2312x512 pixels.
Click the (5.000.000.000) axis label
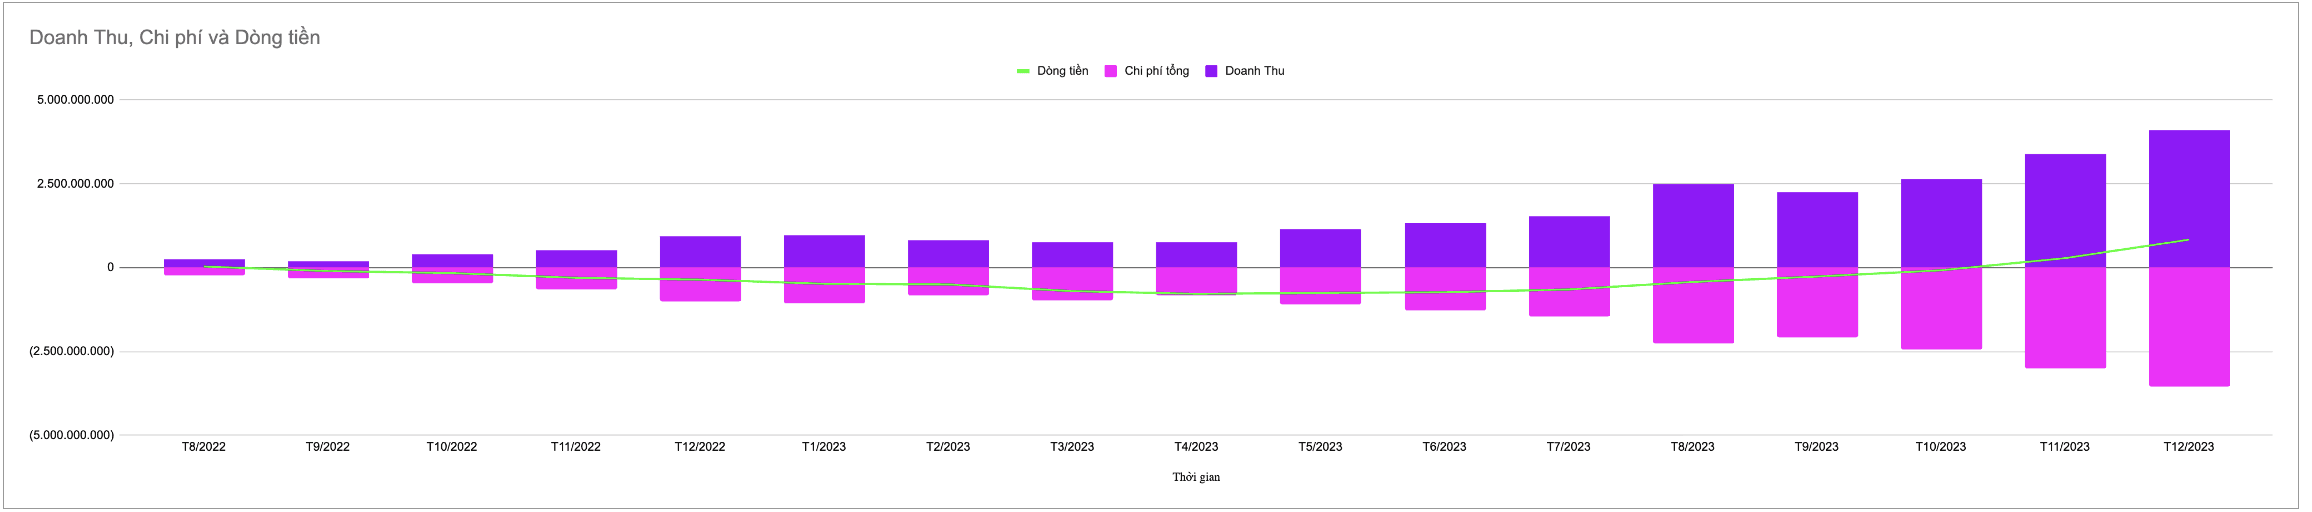click(71, 435)
